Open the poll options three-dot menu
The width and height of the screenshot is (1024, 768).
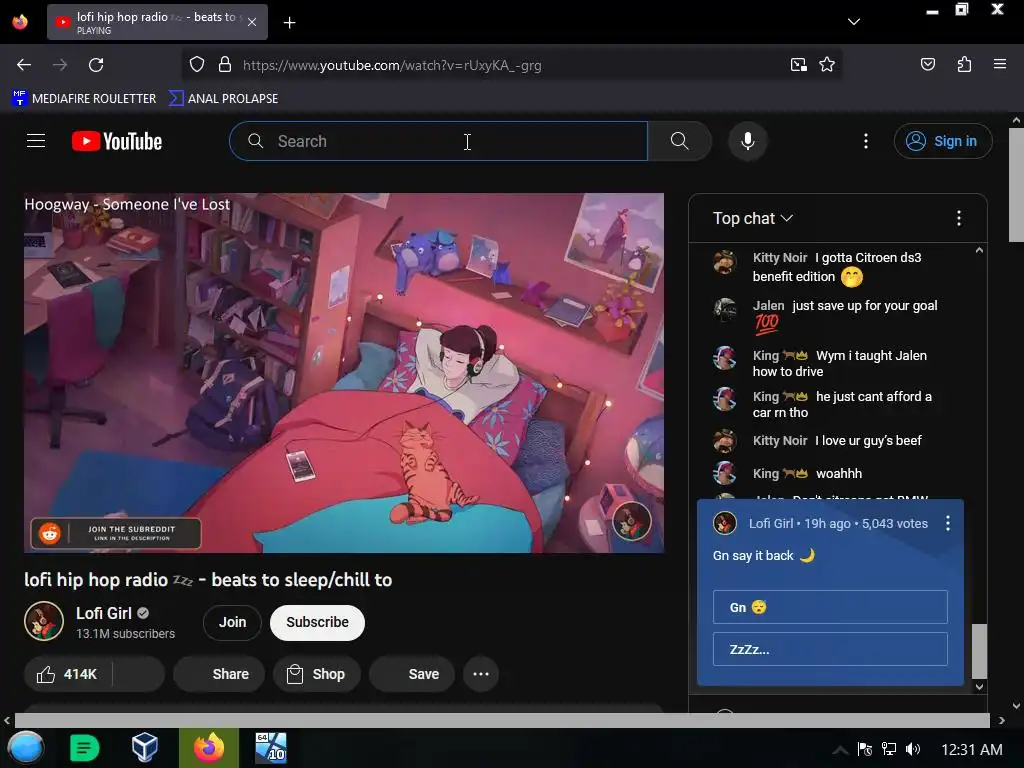(x=948, y=523)
